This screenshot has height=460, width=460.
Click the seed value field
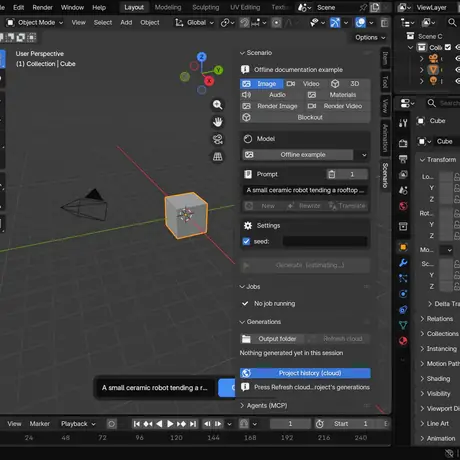tap(325, 241)
